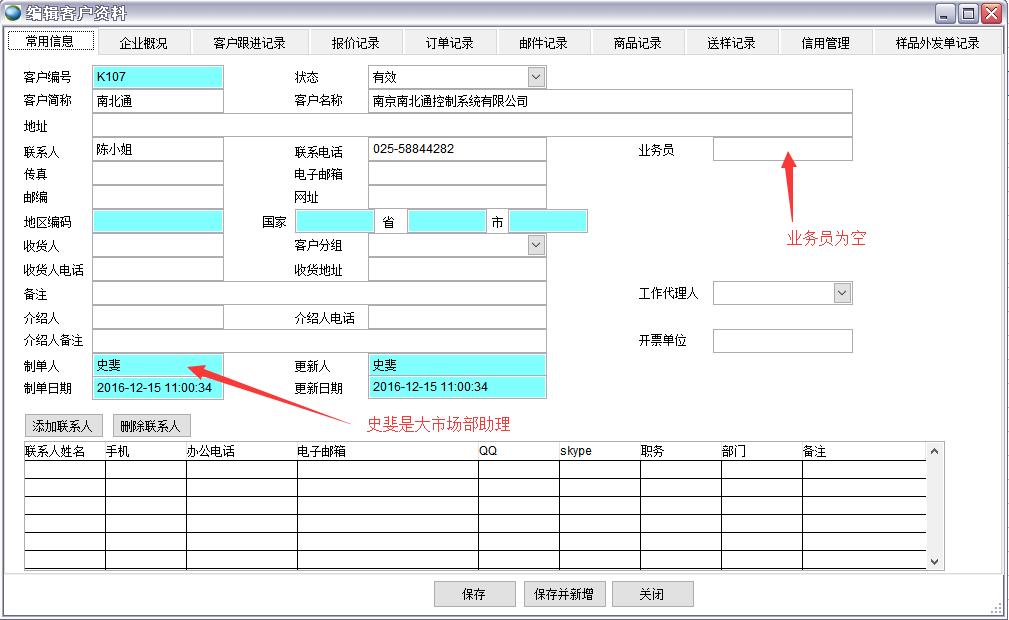
Task: Click the 关闭 button
Action: pos(652,594)
